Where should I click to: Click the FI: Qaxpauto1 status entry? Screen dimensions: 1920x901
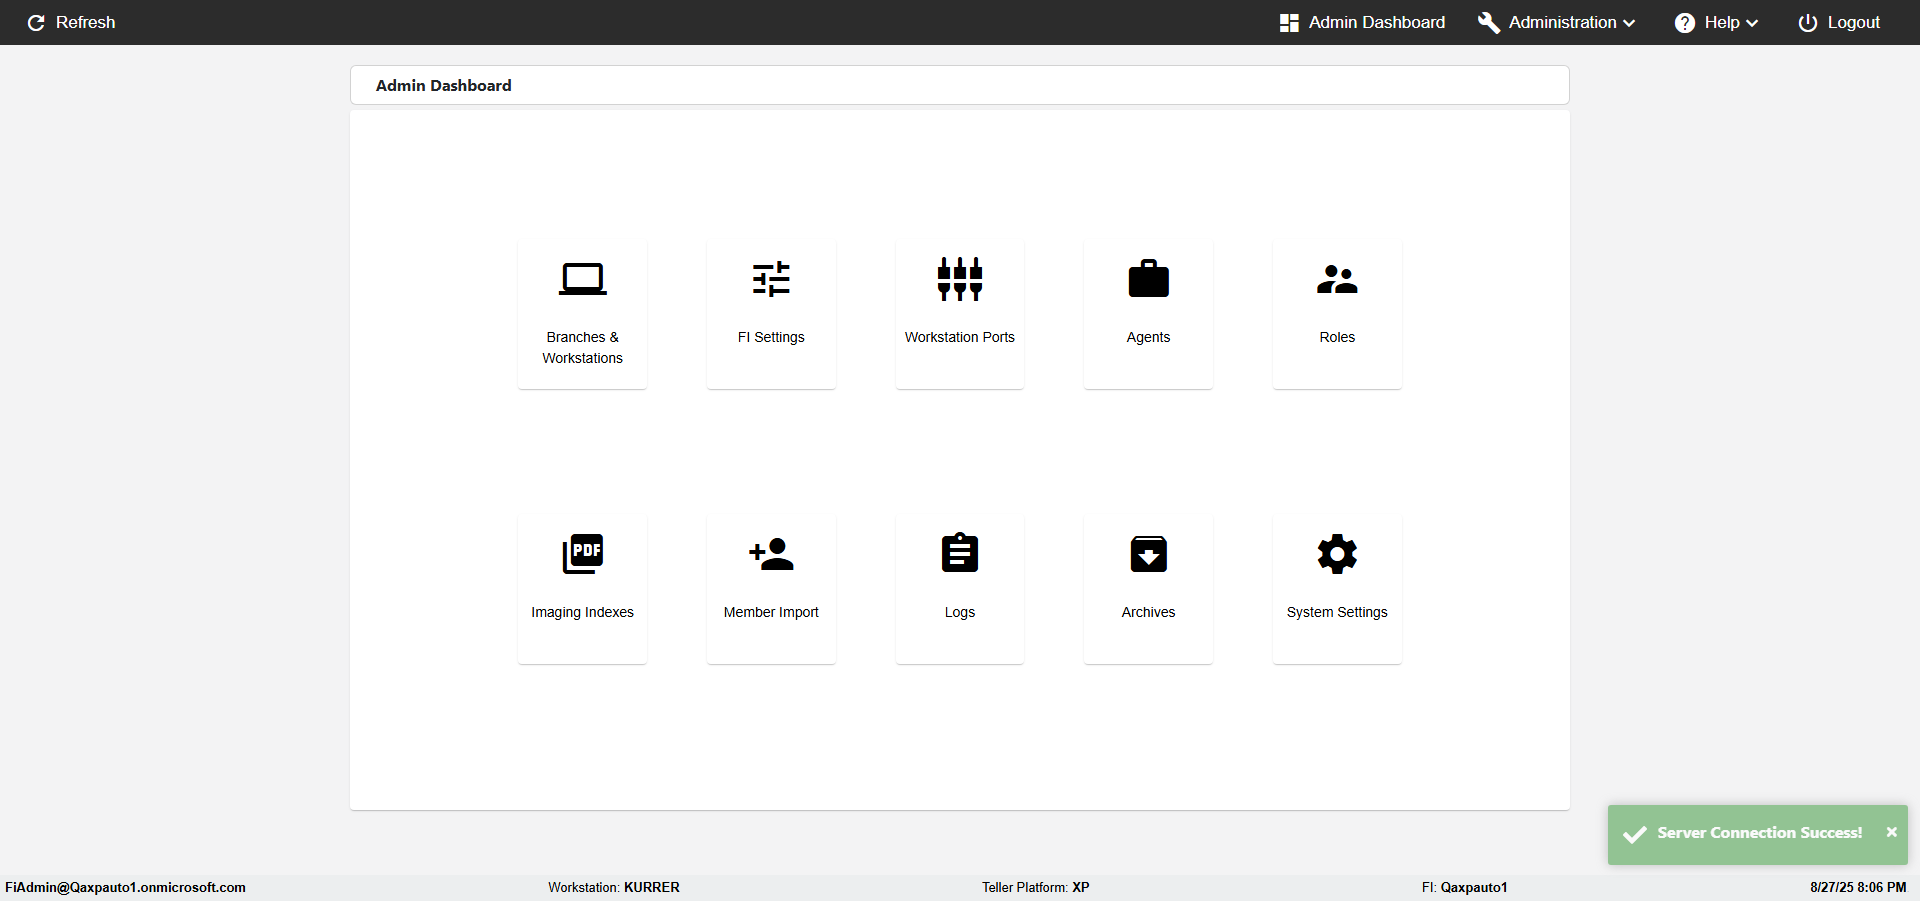pyautogui.click(x=1465, y=887)
